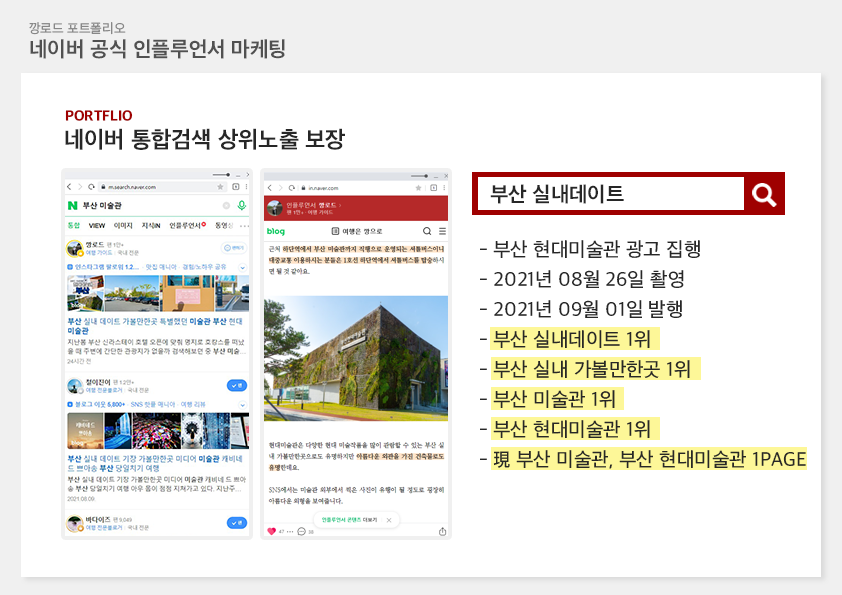Clear the Naver search text with X icon

(226, 205)
